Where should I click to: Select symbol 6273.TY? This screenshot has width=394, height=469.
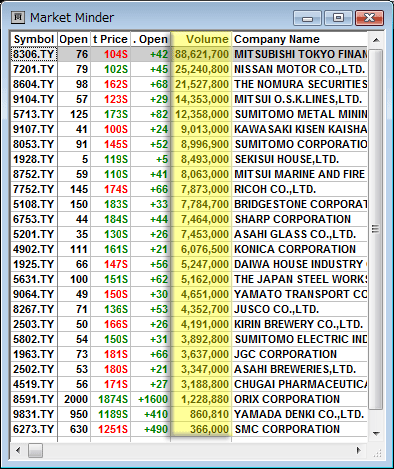click(x=33, y=429)
